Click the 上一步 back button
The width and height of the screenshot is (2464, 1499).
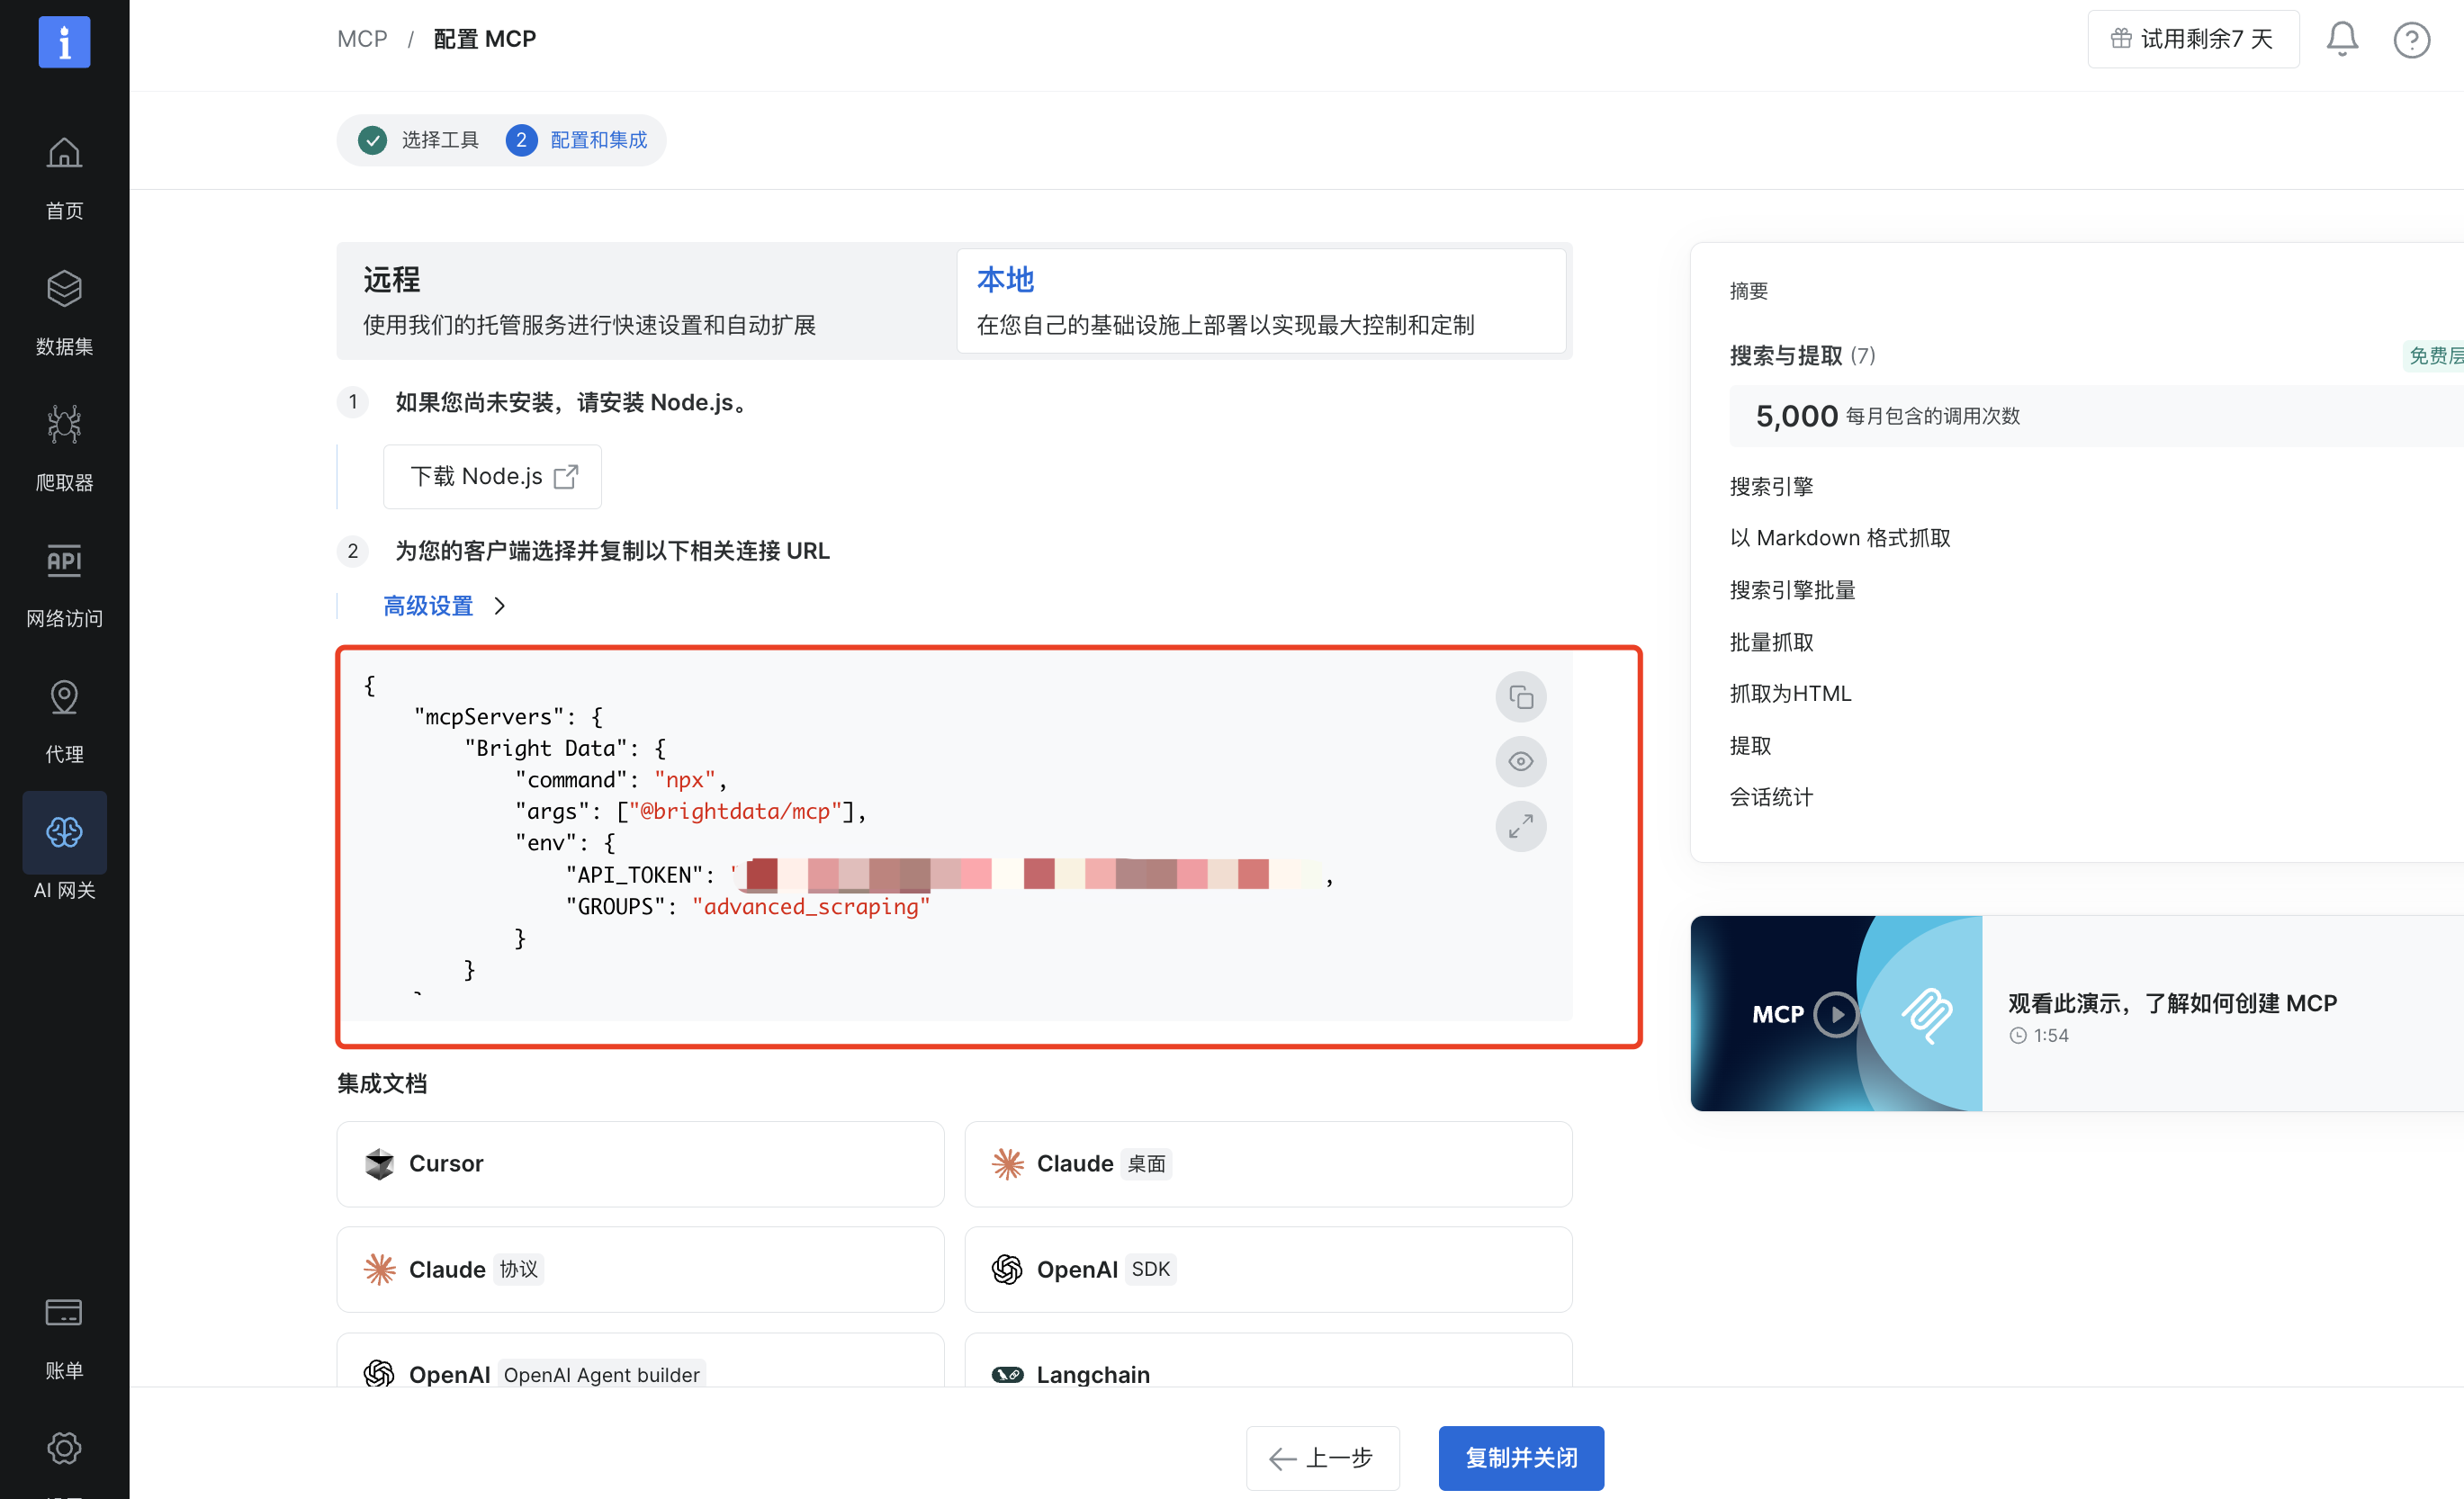pyautogui.click(x=1322, y=1457)
